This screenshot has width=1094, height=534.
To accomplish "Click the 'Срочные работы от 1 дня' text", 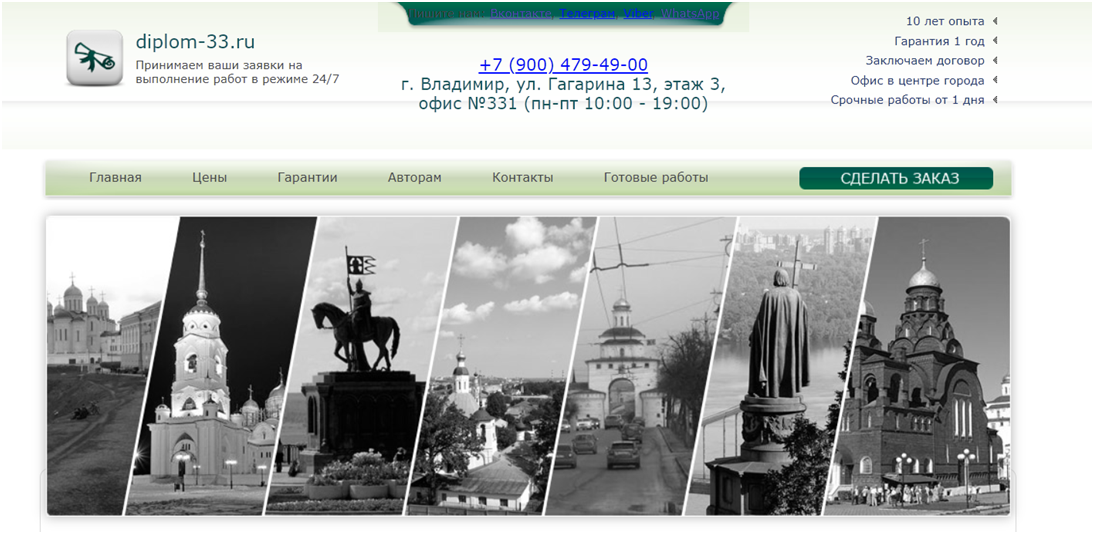I will click(908, 100).
